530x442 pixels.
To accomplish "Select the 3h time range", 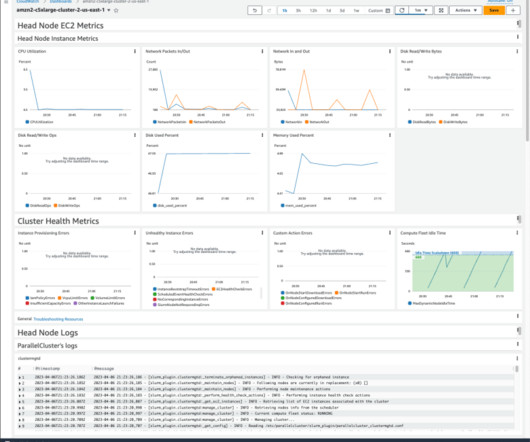I will pyautogui.click(x=298, y=11).
